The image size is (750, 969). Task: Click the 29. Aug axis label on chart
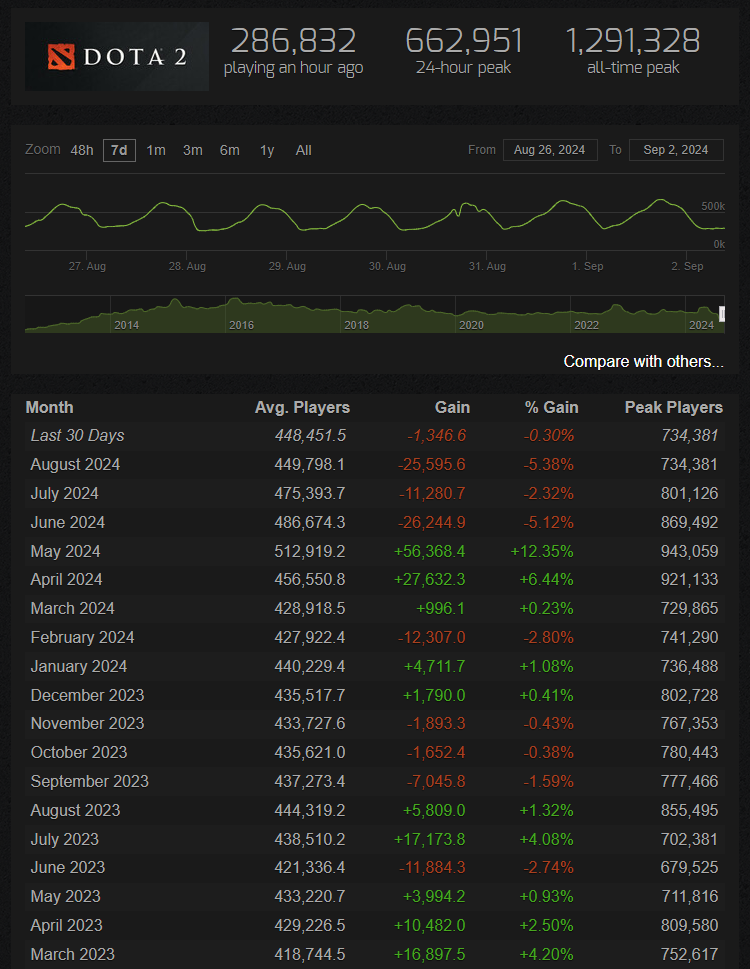coord(287,266)
